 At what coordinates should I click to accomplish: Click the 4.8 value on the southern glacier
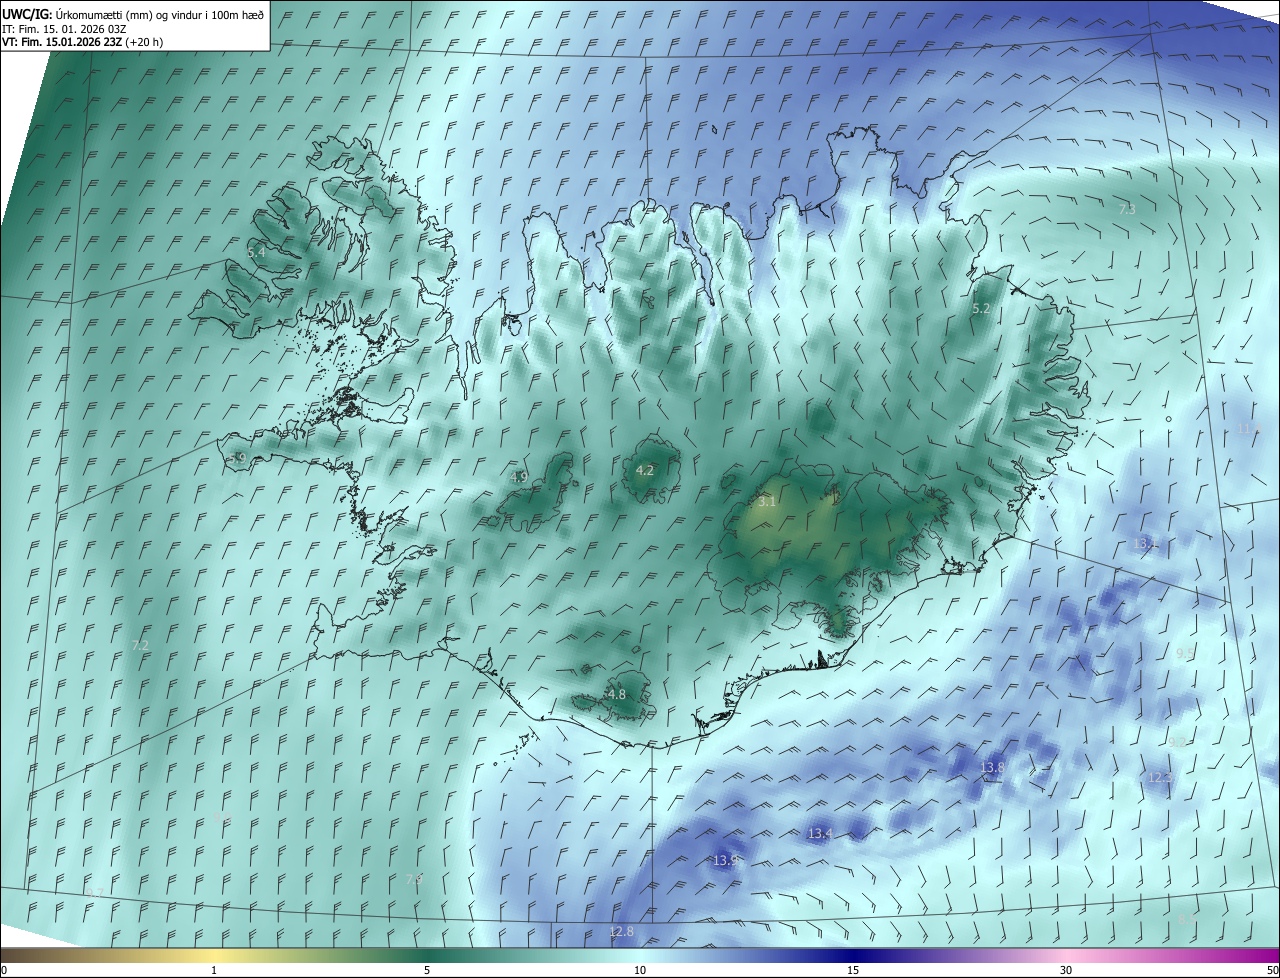click(x=617, y=694)
